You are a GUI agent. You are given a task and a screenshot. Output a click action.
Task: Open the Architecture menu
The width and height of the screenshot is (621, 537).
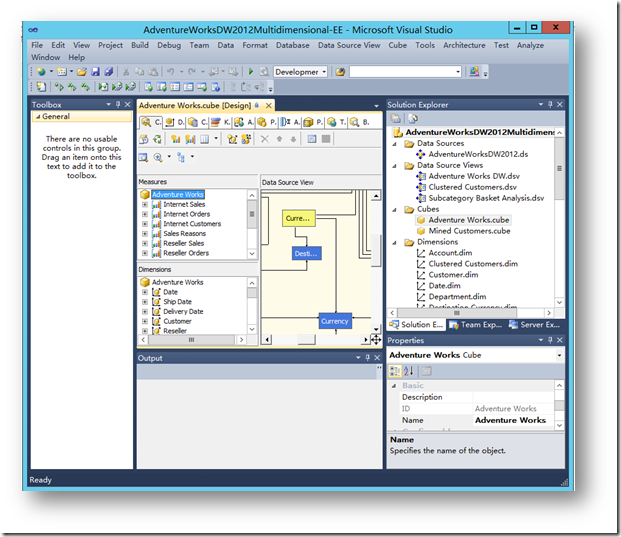(464, 45)
